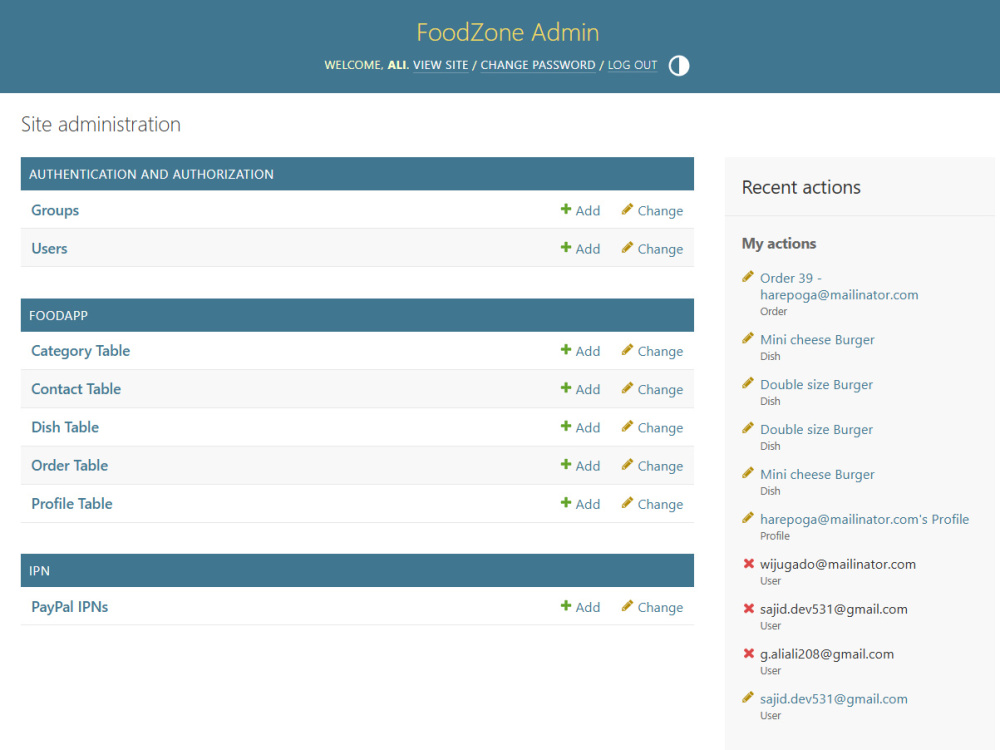Click the pencil icon for changing Users
This screenshot has height=750, width=1000.
pos(628,247)
